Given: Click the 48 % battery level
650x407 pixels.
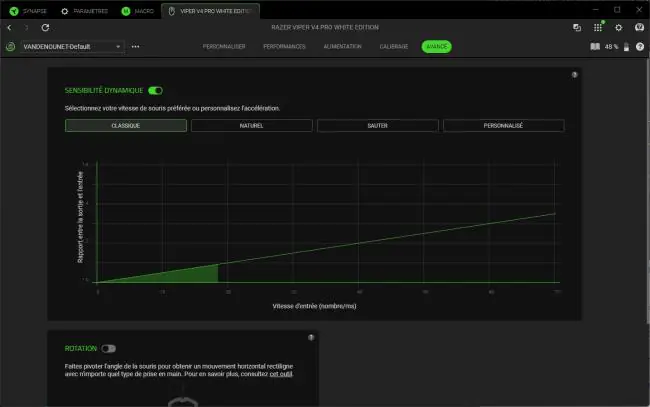Looking at the screenshot, I should (x=611, y=47).
